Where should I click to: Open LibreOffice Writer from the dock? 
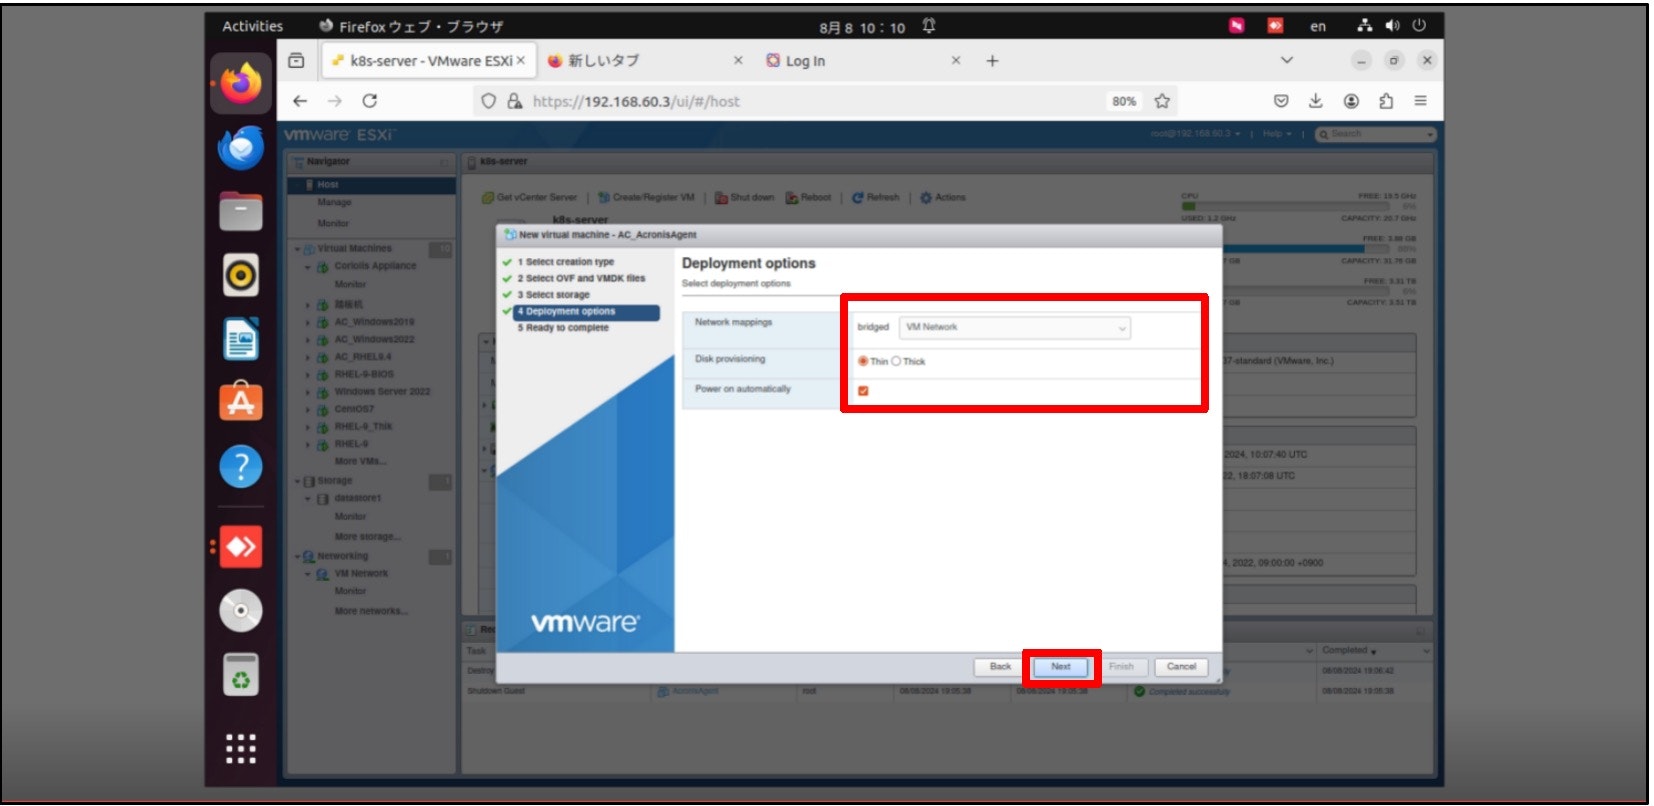tap(241, 339)
